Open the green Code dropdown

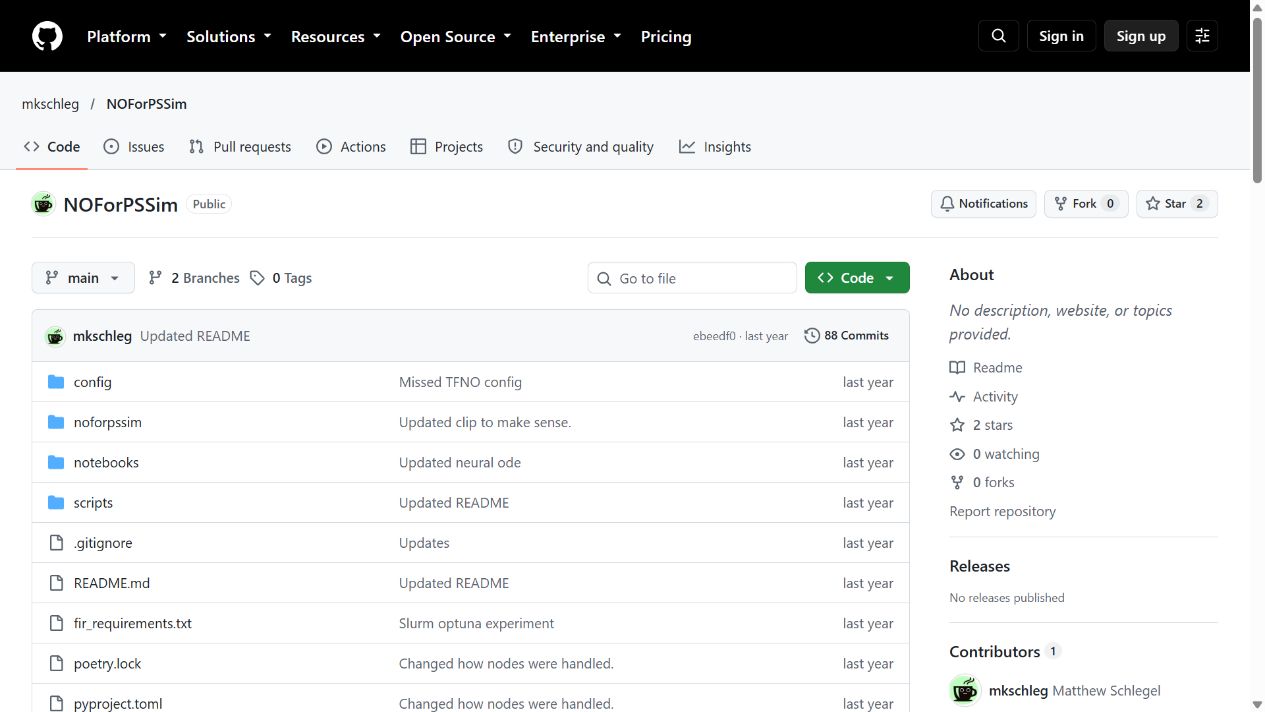click(857, 278)
